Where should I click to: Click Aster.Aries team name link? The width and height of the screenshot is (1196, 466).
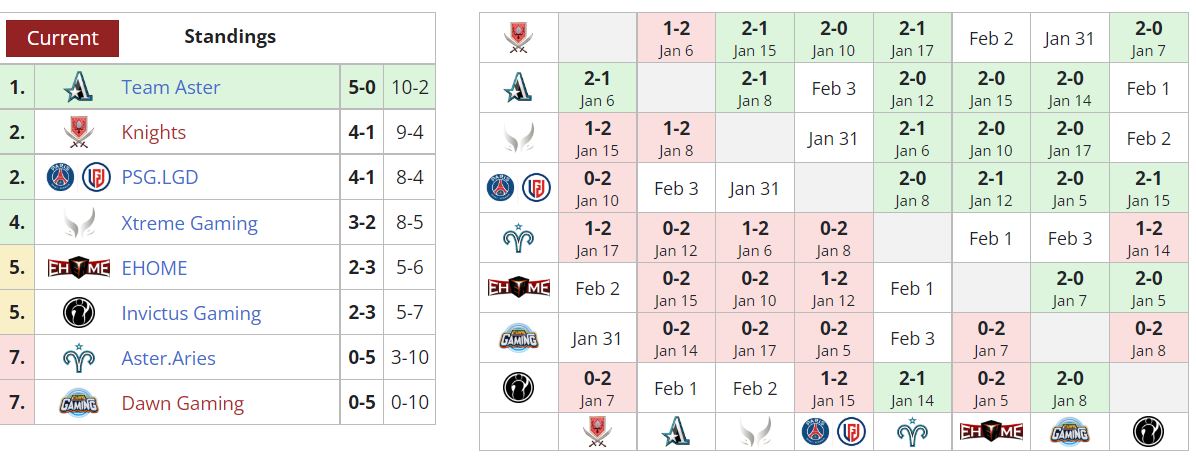(x=169, y=358)
